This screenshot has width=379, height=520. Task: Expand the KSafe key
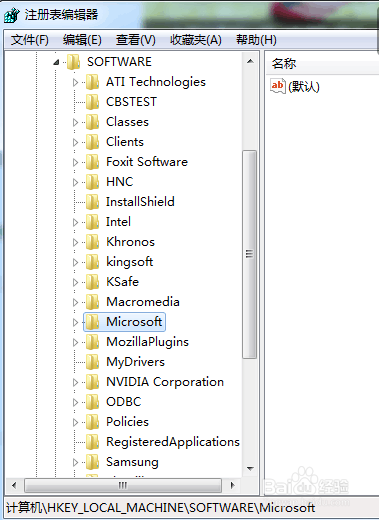[x=75, y=282]
